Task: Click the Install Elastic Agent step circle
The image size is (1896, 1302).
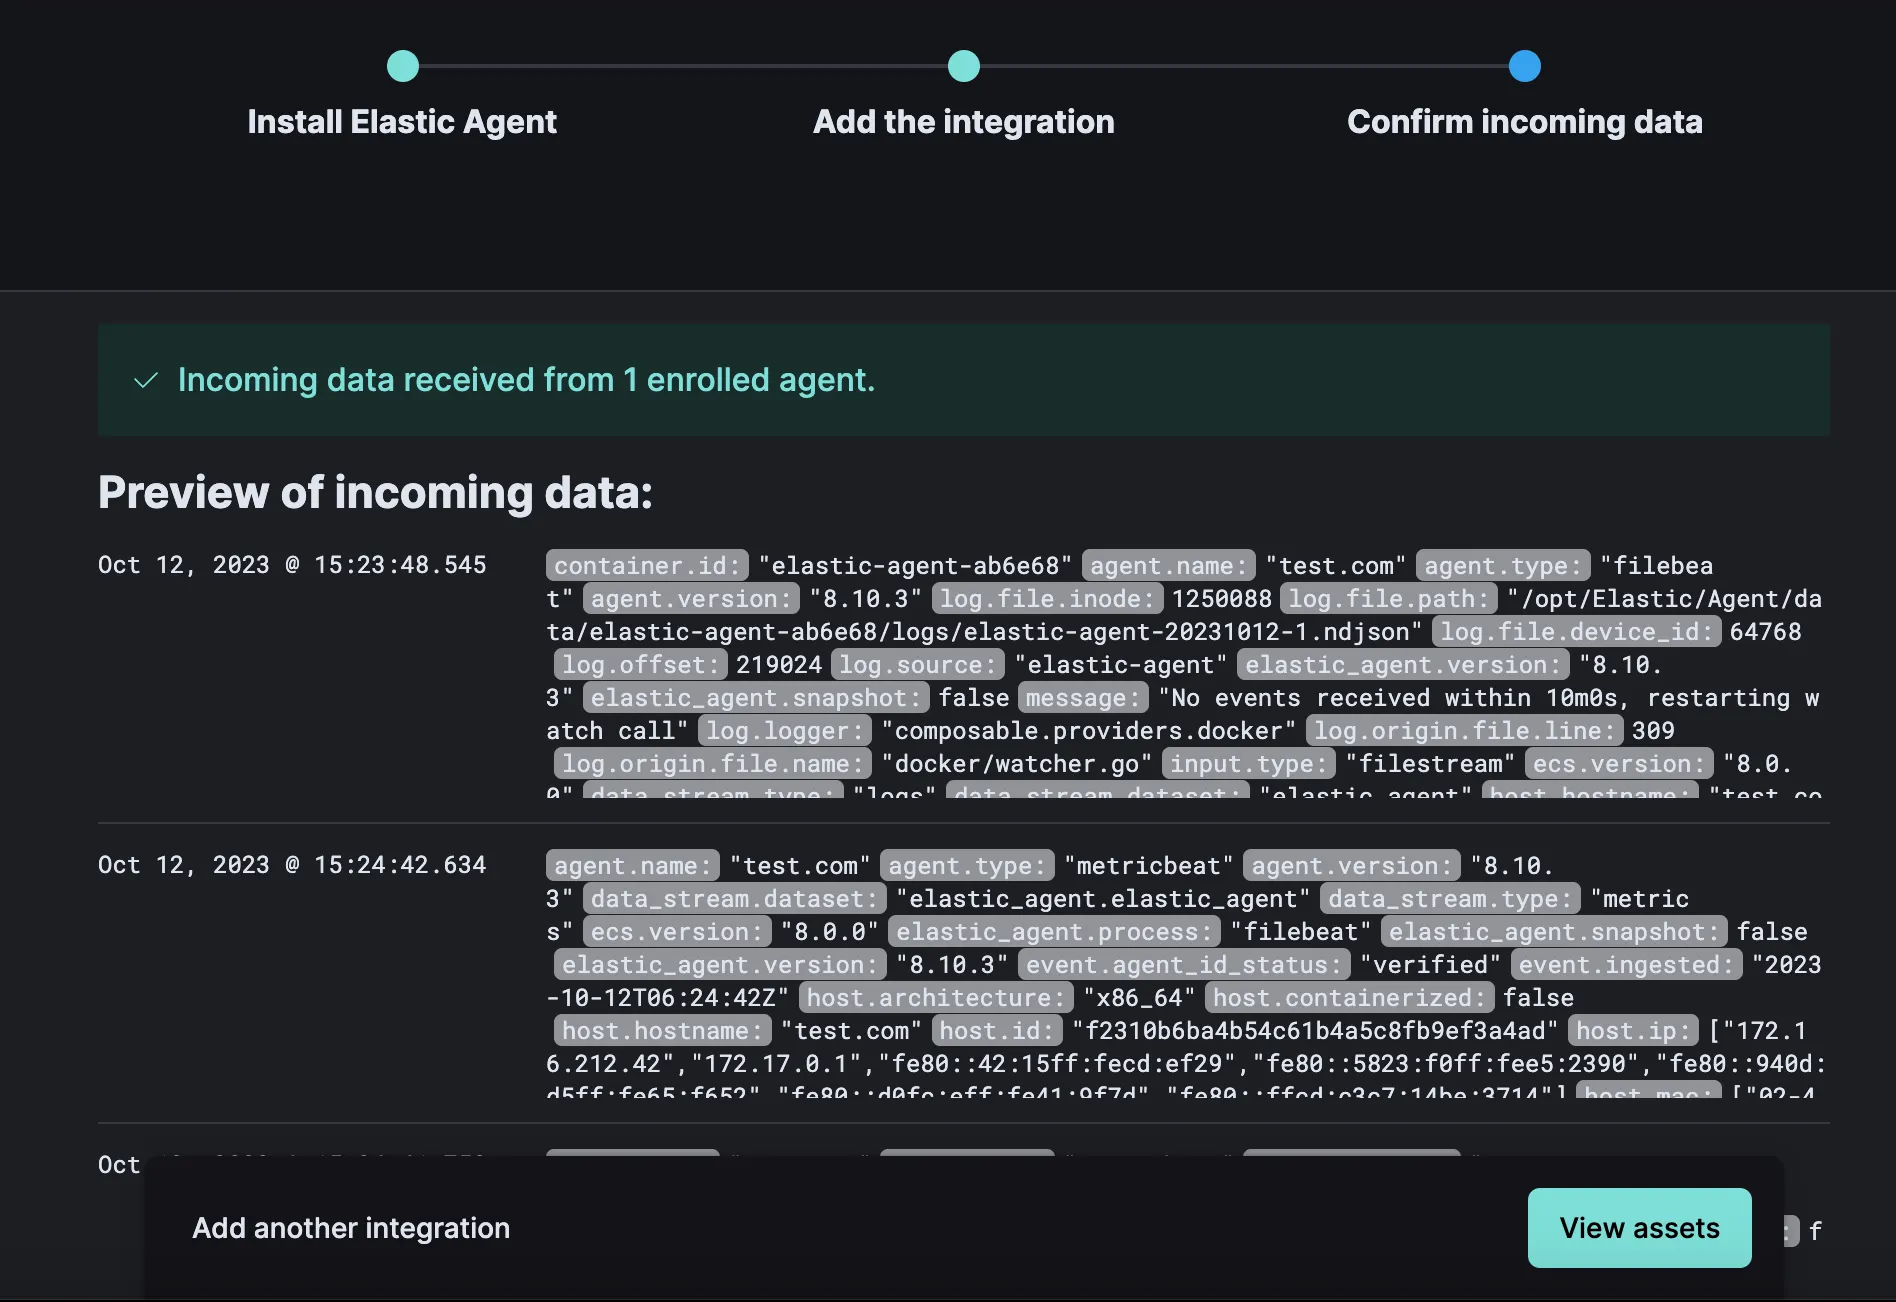Action: click(403, 66)
